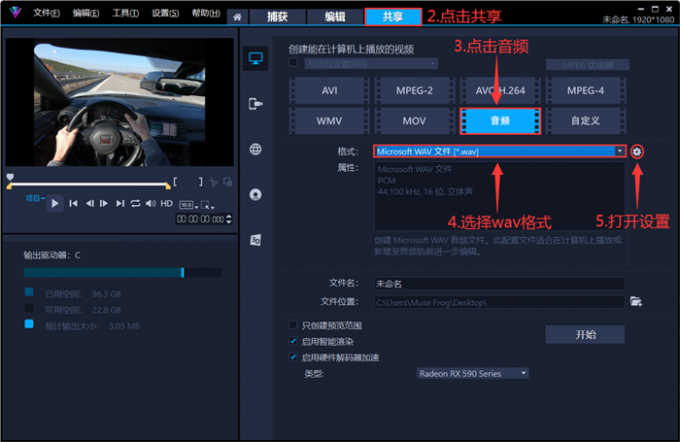Open audio format settings gear icon
Image resolution: width=680 pixels, height=442 pixels.
637,151
